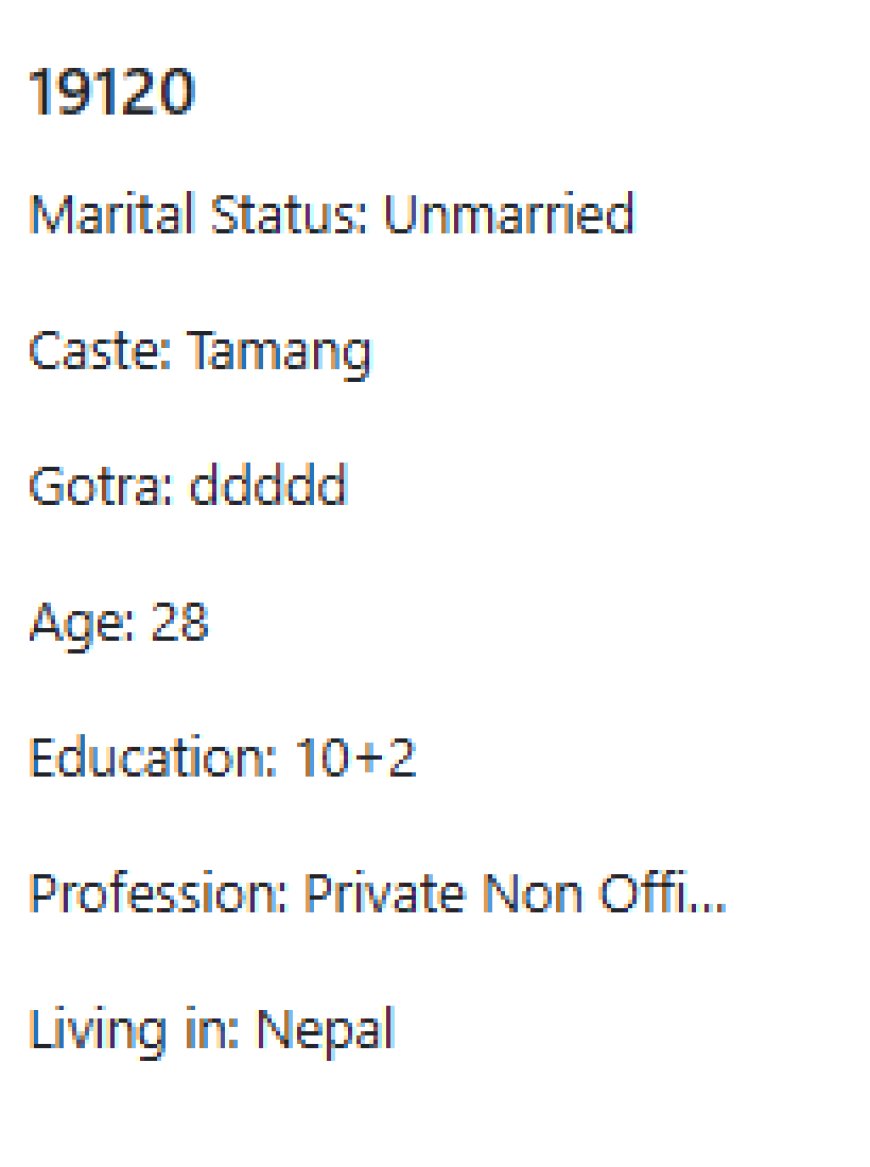Select the "Unmarried" status value
This screenshot has width=870, height=1167.
coord(509,214)
